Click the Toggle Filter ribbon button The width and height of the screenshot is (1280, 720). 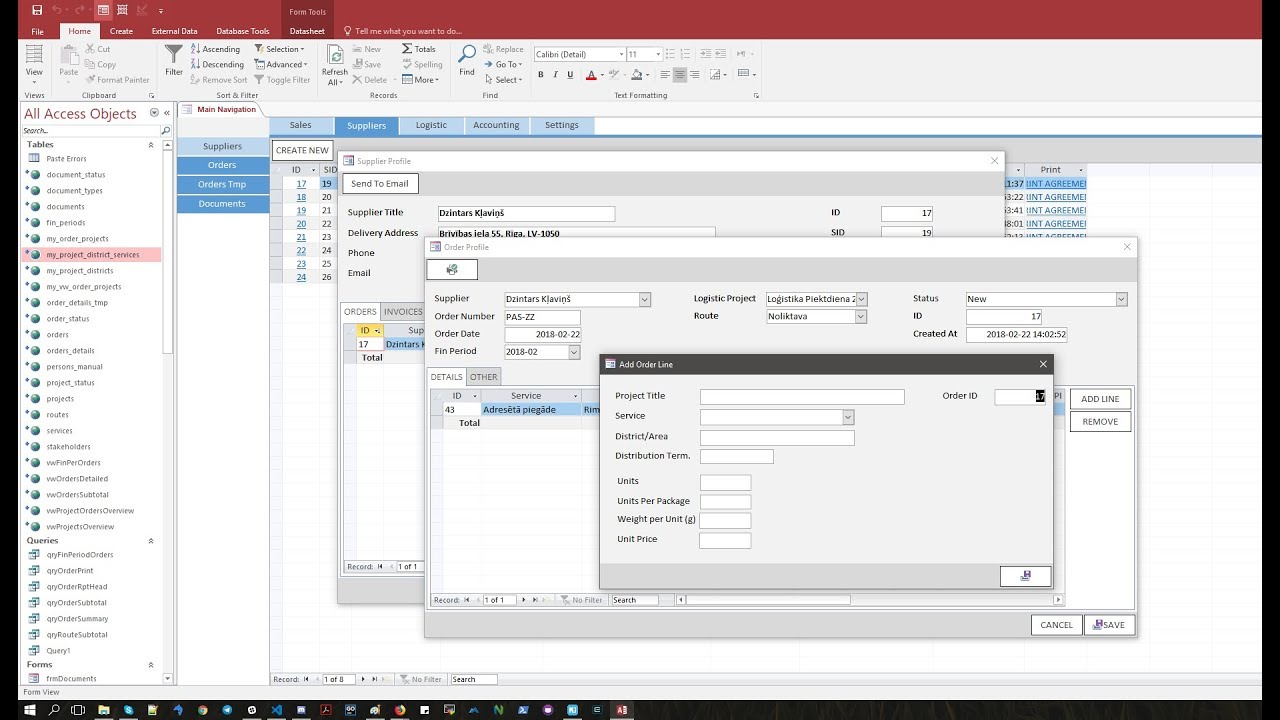pos(282,80)
